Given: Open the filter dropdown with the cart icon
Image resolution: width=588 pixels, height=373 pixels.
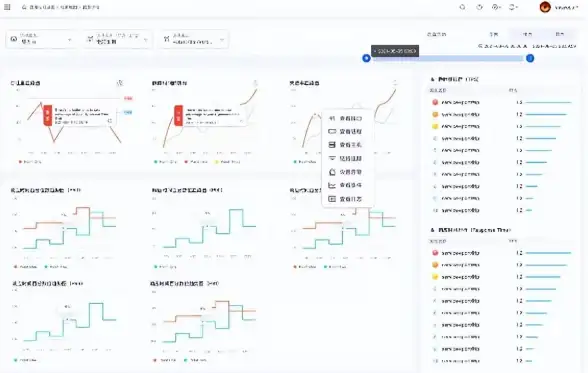Looking at the screenshot, I should point(118,39).
